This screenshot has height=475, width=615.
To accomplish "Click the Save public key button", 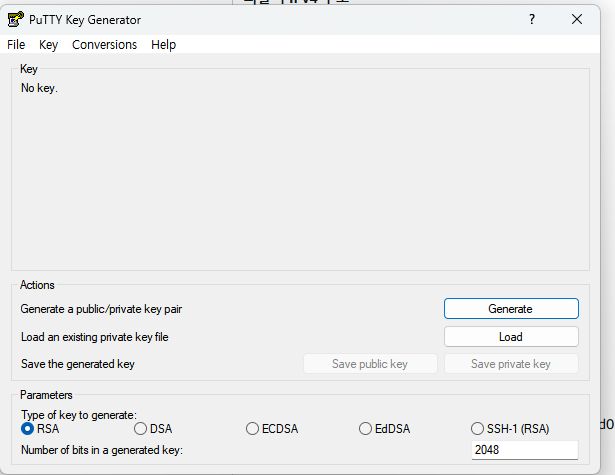I will [x=370, y=364].
